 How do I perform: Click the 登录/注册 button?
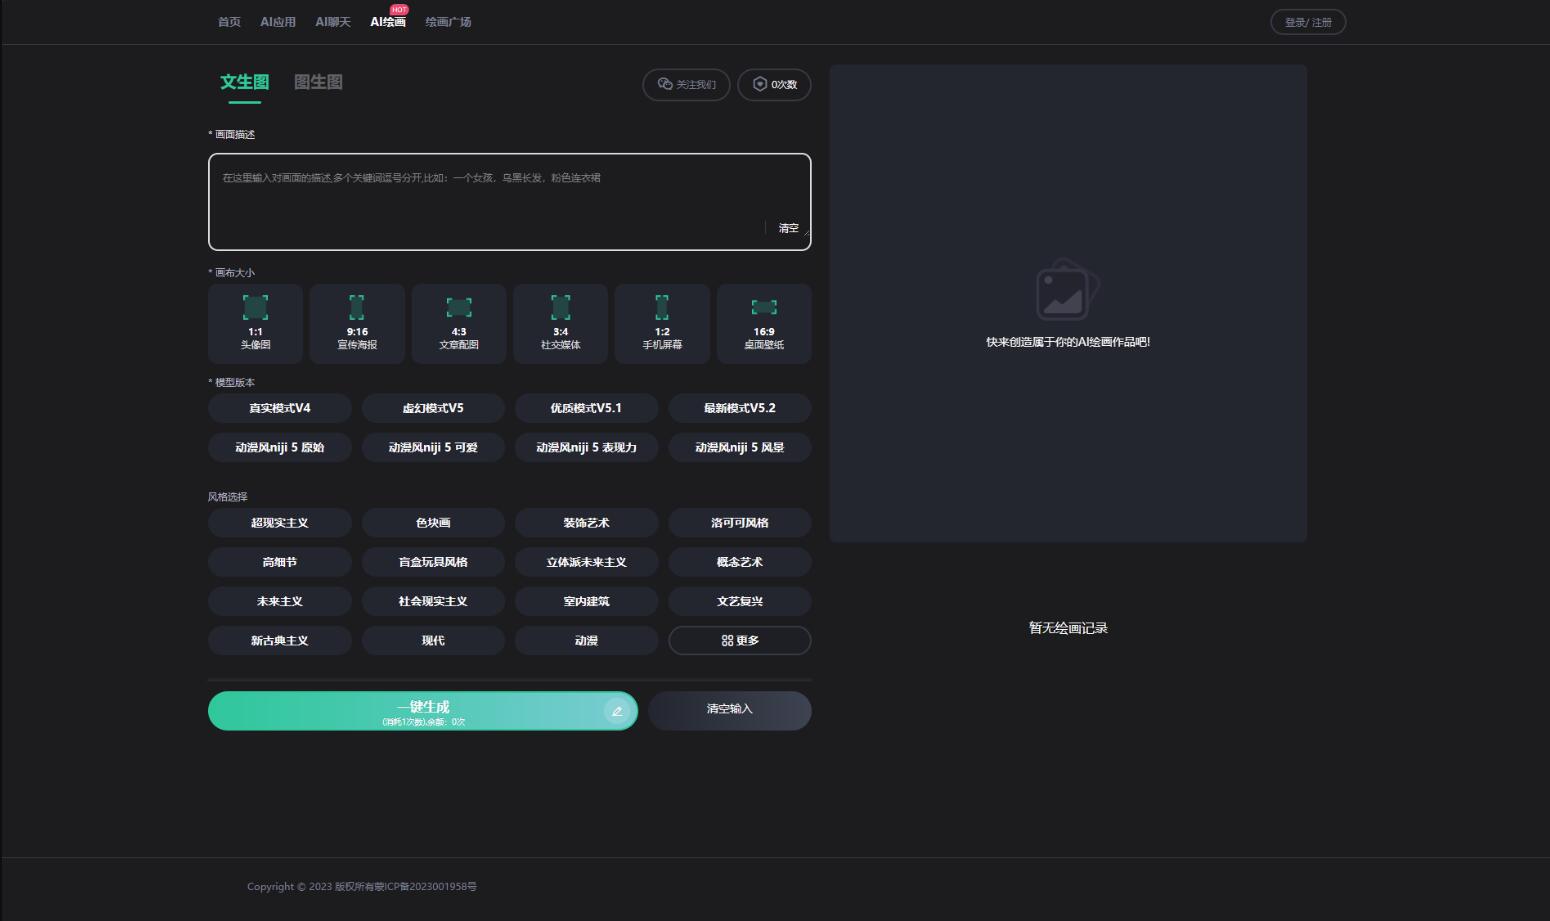point(1308,22)
